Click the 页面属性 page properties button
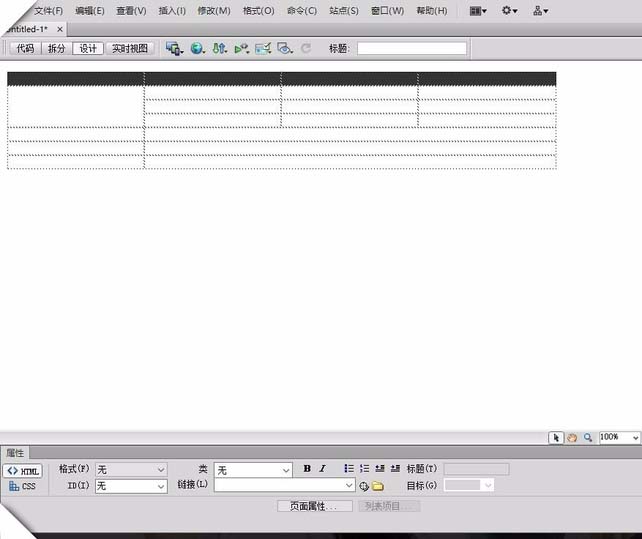642x539 pixels. (x=314, y=506)
